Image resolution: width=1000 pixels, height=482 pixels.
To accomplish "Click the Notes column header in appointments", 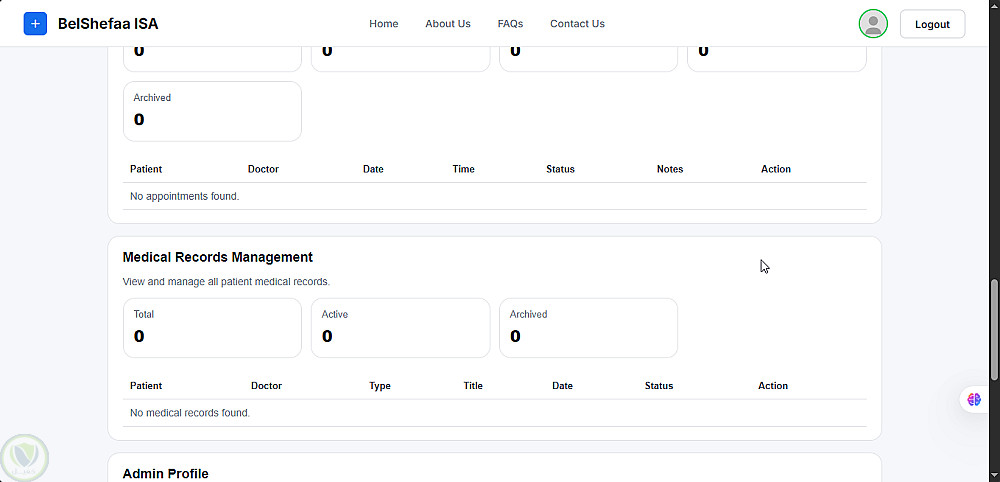I will point(670,169).
